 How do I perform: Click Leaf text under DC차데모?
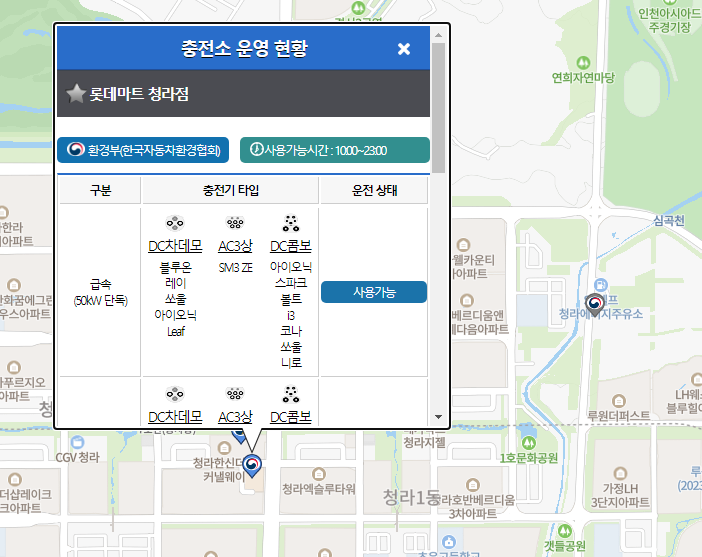pyautogui.click(x=176, y=331)
